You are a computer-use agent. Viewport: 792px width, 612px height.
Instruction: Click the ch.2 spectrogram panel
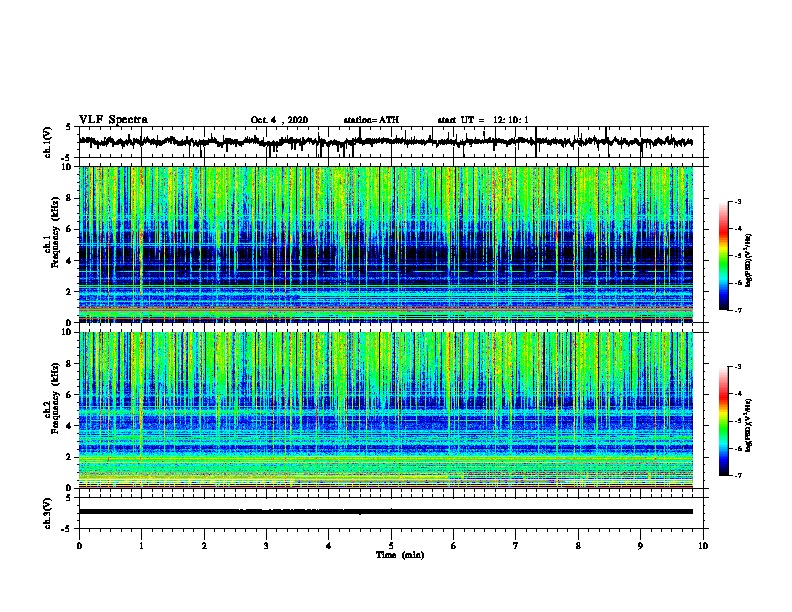click(x=386, y=410)
